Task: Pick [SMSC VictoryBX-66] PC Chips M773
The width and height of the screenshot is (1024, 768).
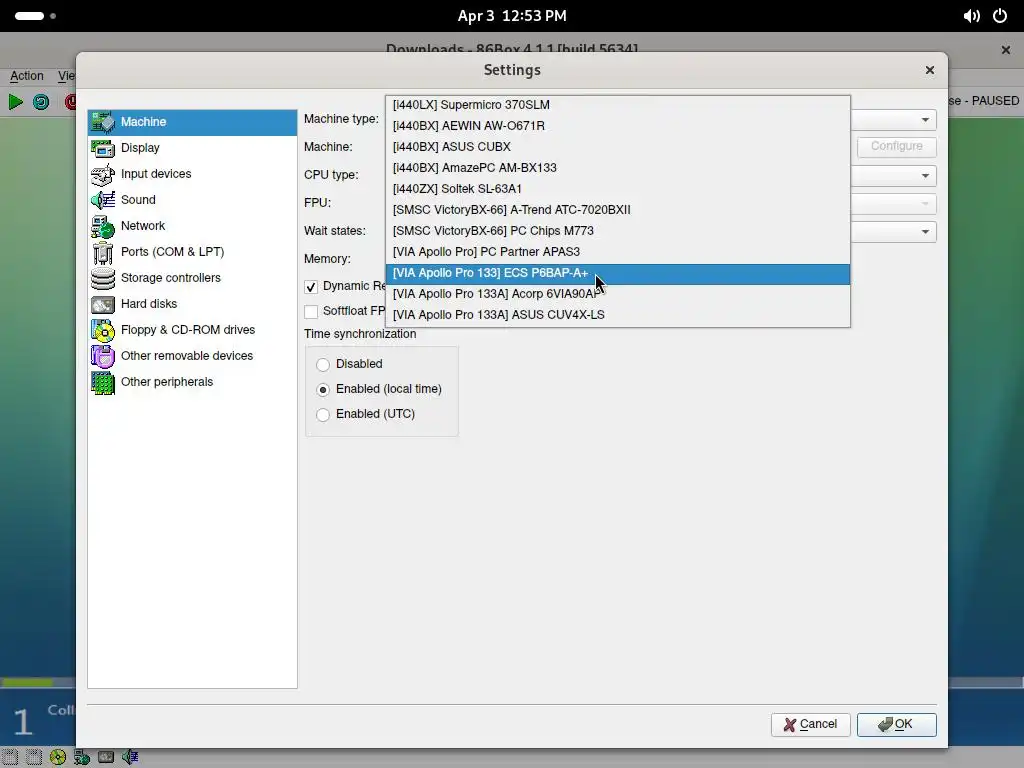Action: point(618,231)
